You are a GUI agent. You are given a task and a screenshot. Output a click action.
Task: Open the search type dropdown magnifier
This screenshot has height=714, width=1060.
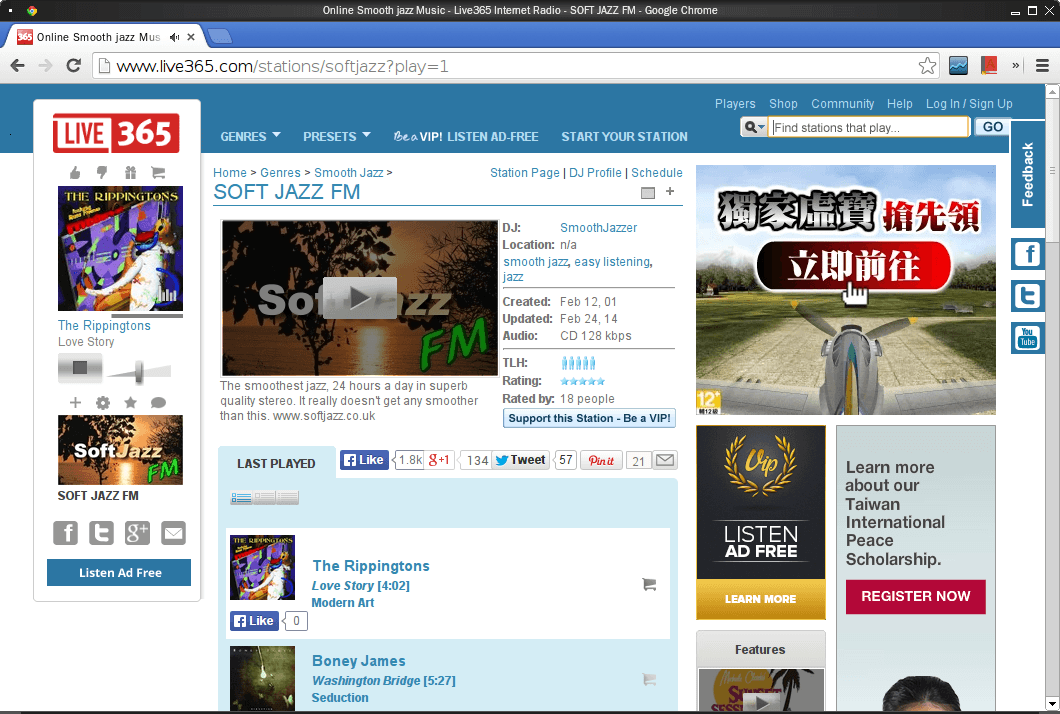point(753,127)
